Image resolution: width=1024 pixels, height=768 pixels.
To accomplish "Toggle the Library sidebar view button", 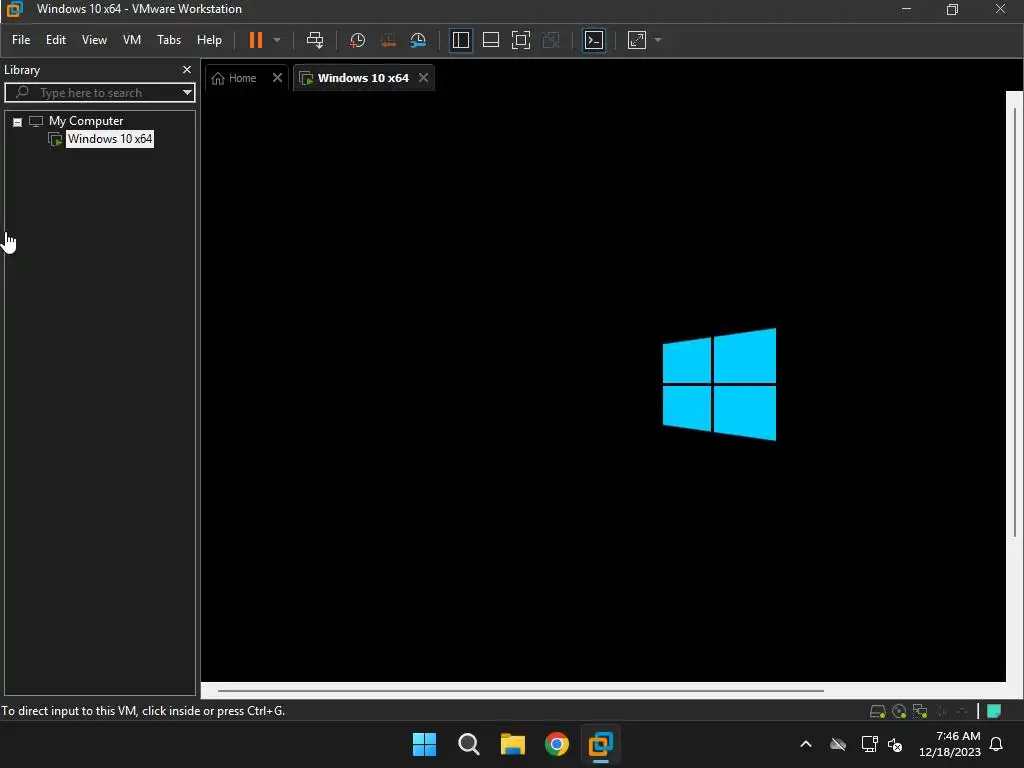I will [x=460, y=40].
